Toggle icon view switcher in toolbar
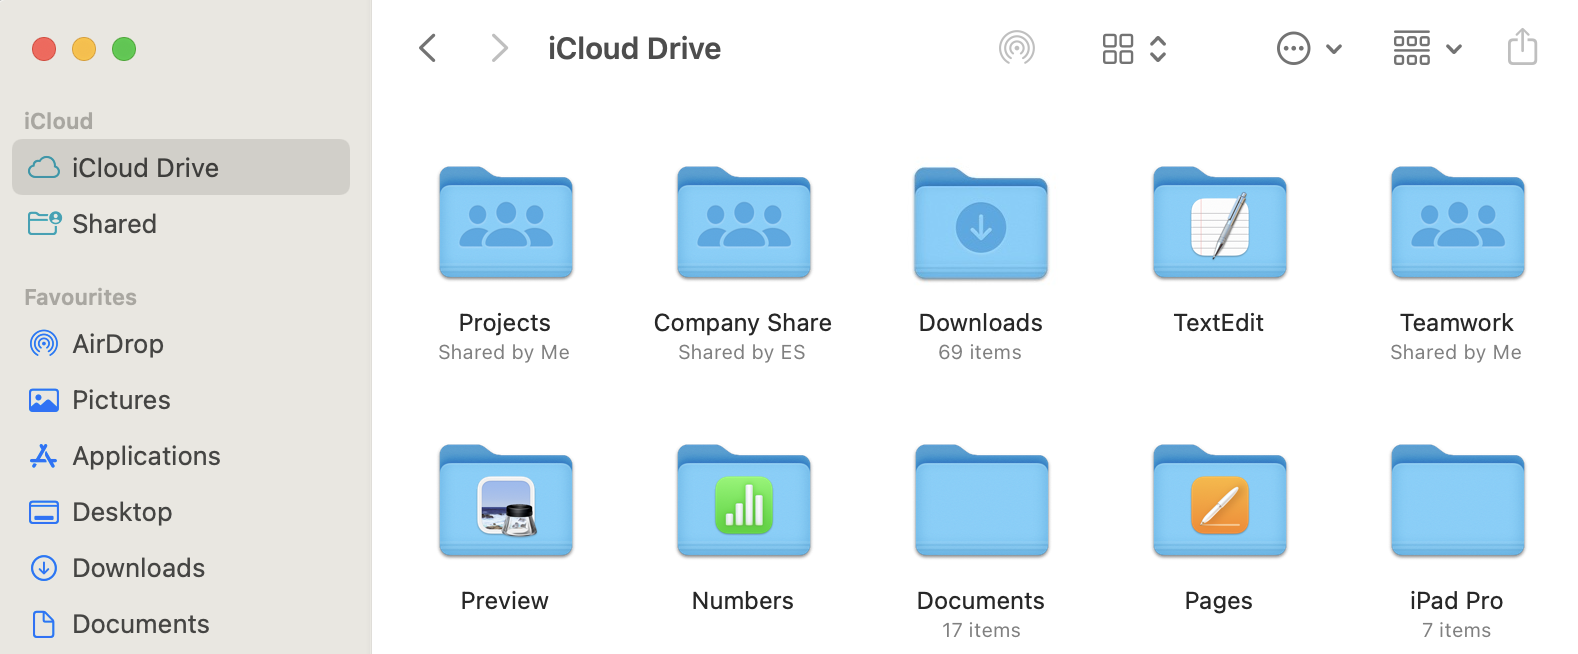The width and height of the screenshot is (1578, 654). (1117, 48)
